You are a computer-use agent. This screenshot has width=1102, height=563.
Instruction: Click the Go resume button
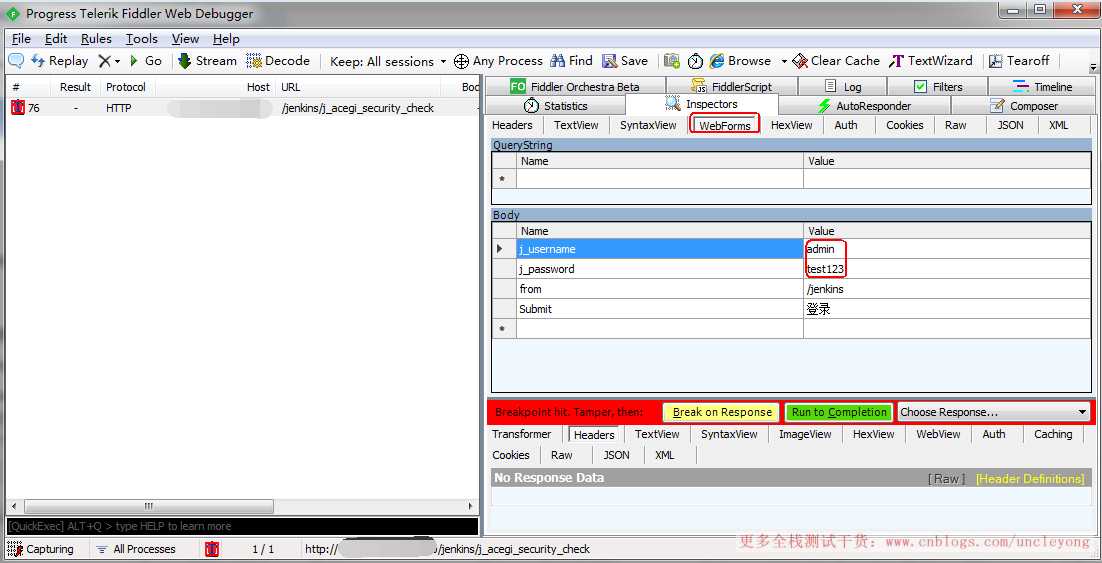click(x=145, y=61)
